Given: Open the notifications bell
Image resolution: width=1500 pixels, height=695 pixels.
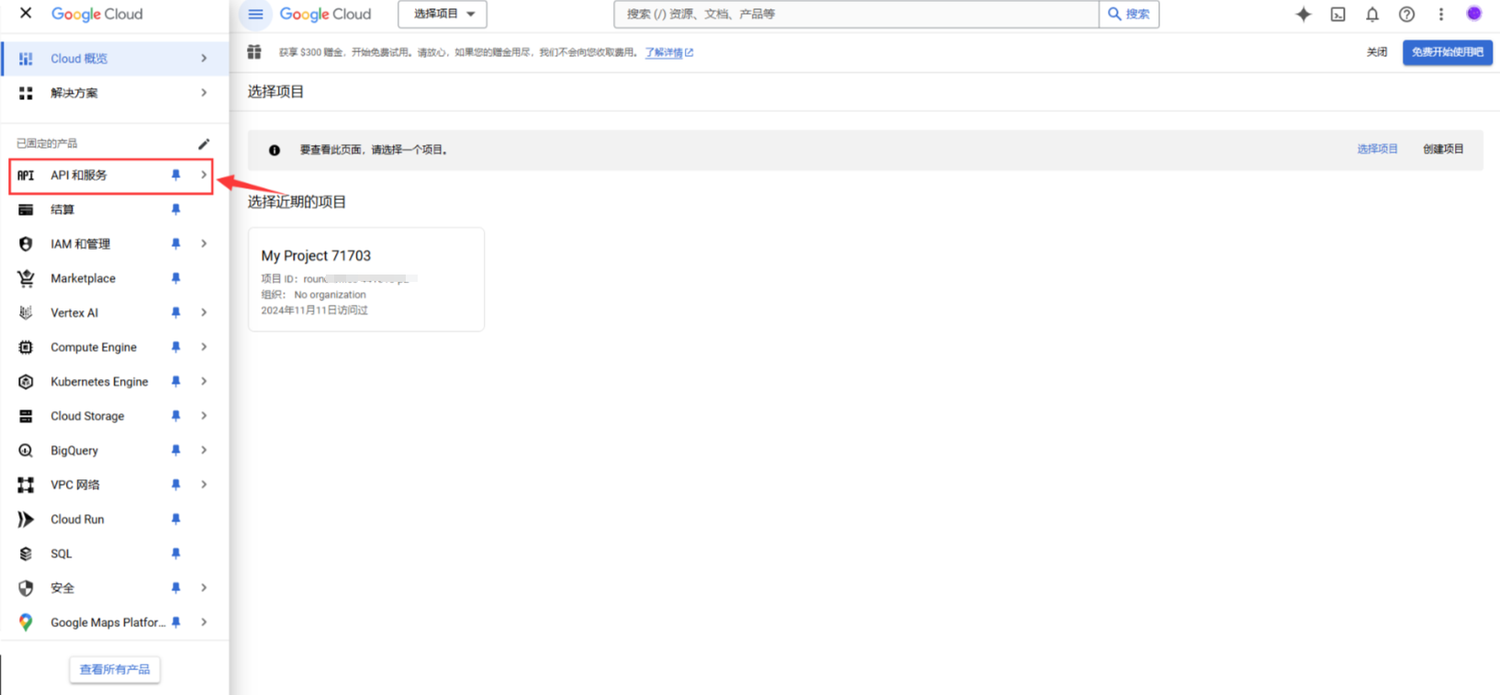Looking at the screenshot, I should click(1372, 14).
